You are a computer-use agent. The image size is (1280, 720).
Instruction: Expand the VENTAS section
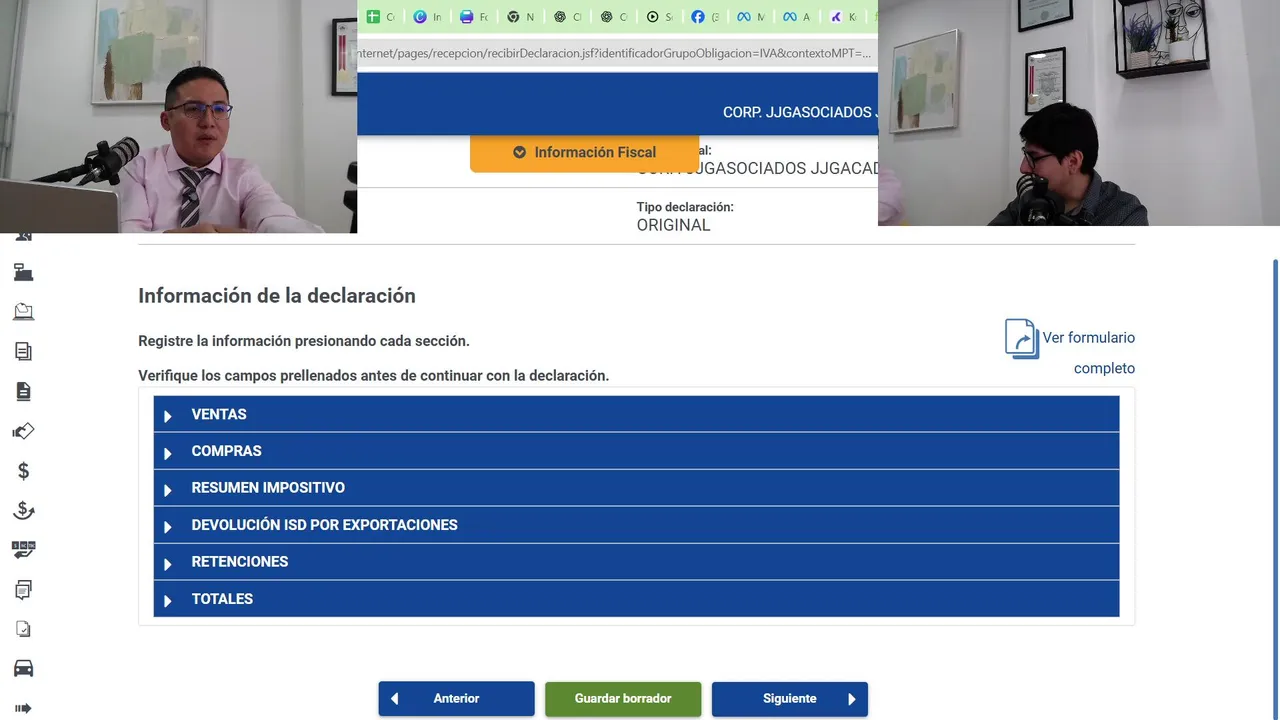point(636,414)
